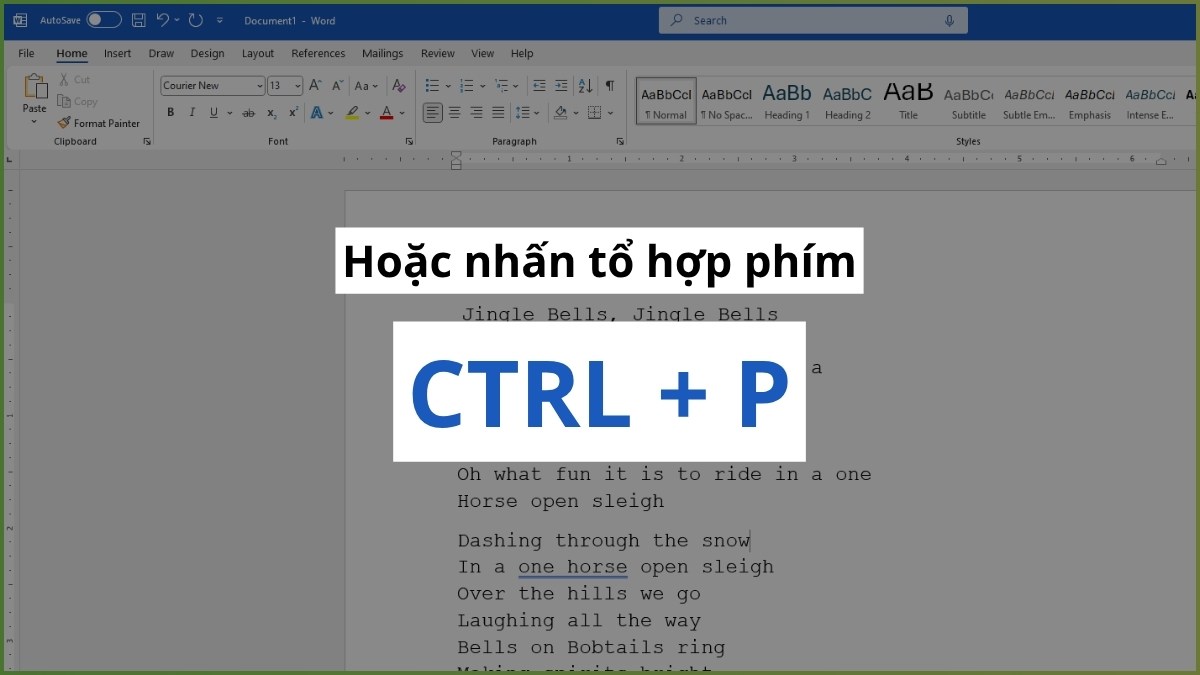The width and height of the screenshot is (1200, 675).
Task: Click the superscript icon
Action: click(x=291, y=112)
